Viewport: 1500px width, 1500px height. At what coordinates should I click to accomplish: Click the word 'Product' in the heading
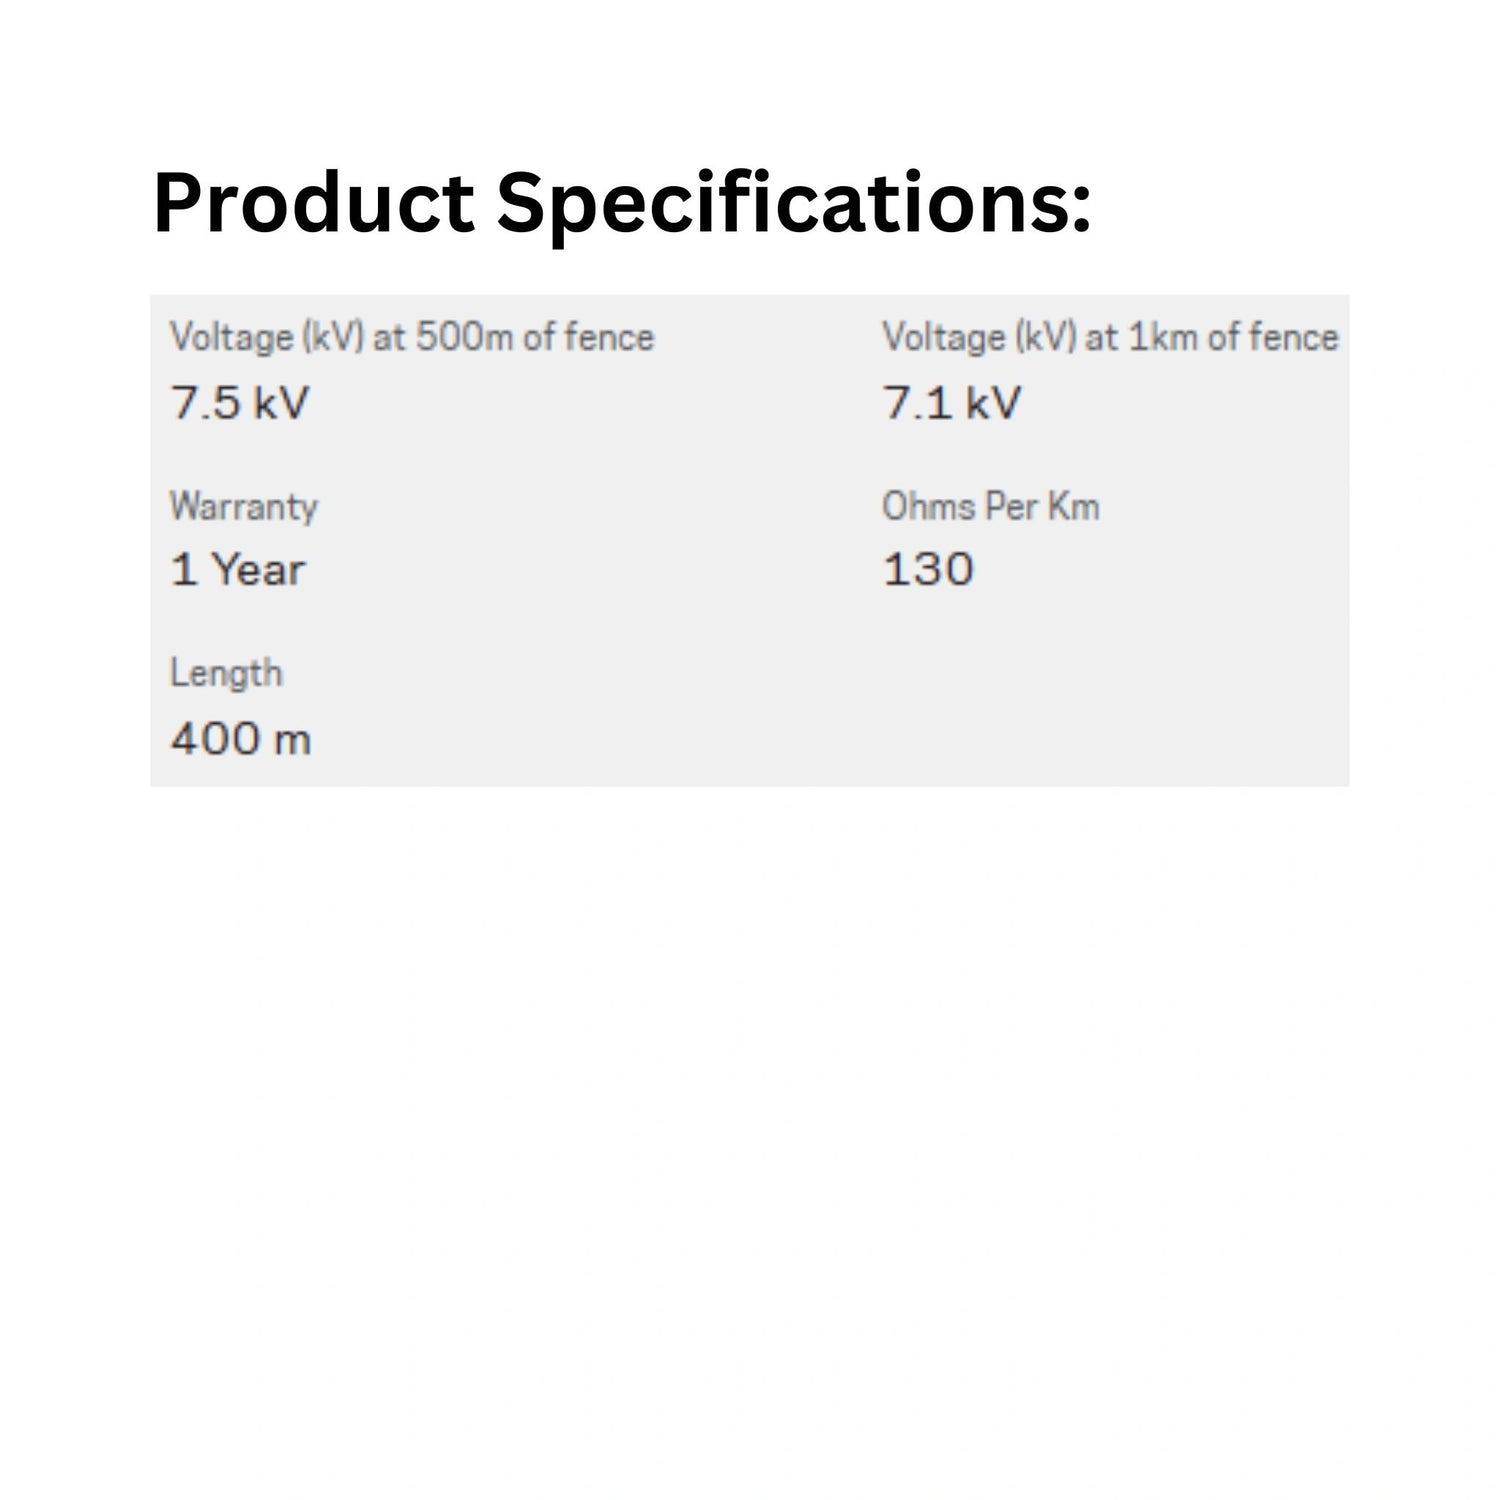tap(313, 204)
